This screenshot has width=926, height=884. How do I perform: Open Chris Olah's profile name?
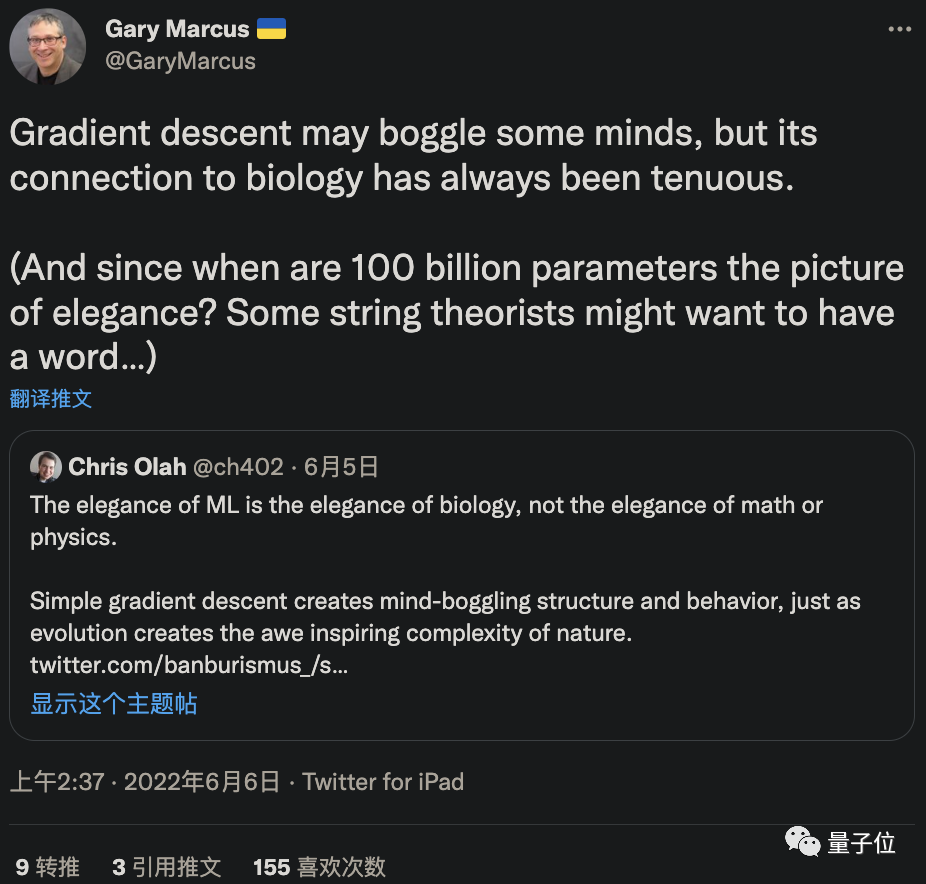tap(127, 466)
